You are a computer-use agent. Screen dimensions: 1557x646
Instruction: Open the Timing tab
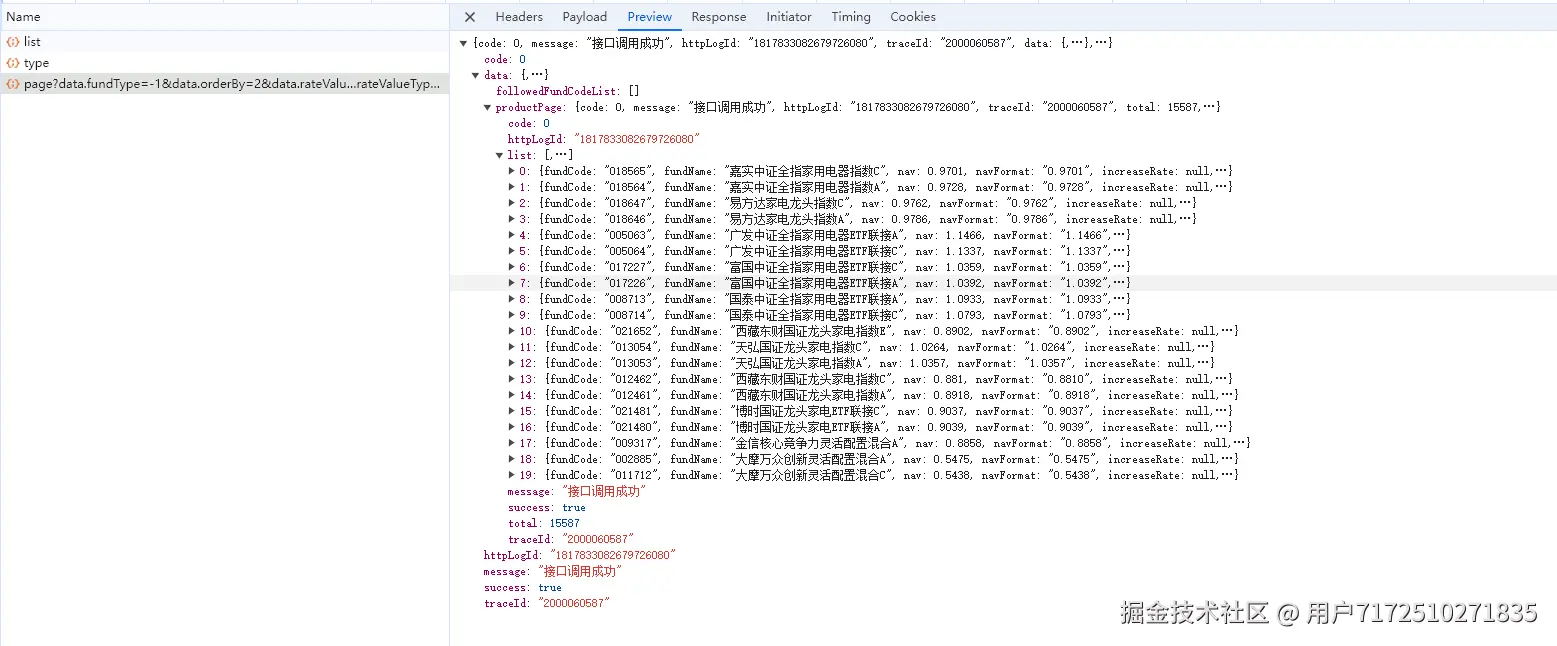tap(851, 17)
